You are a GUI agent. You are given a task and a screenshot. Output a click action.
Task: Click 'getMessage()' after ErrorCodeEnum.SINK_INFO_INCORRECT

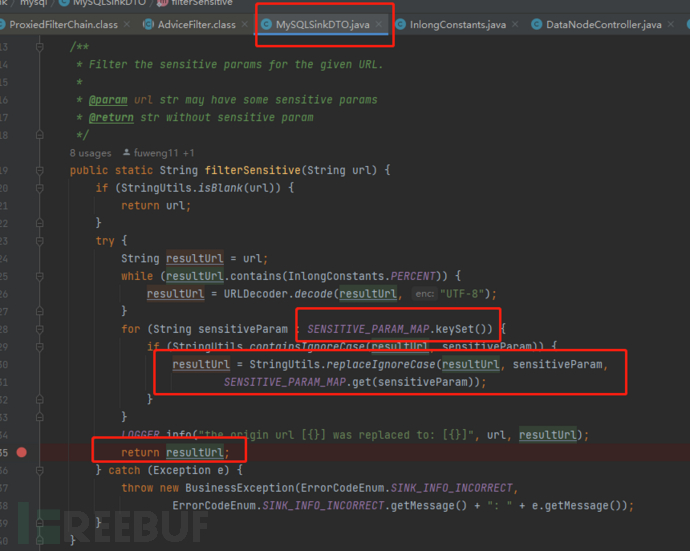(x=429, y=506)
